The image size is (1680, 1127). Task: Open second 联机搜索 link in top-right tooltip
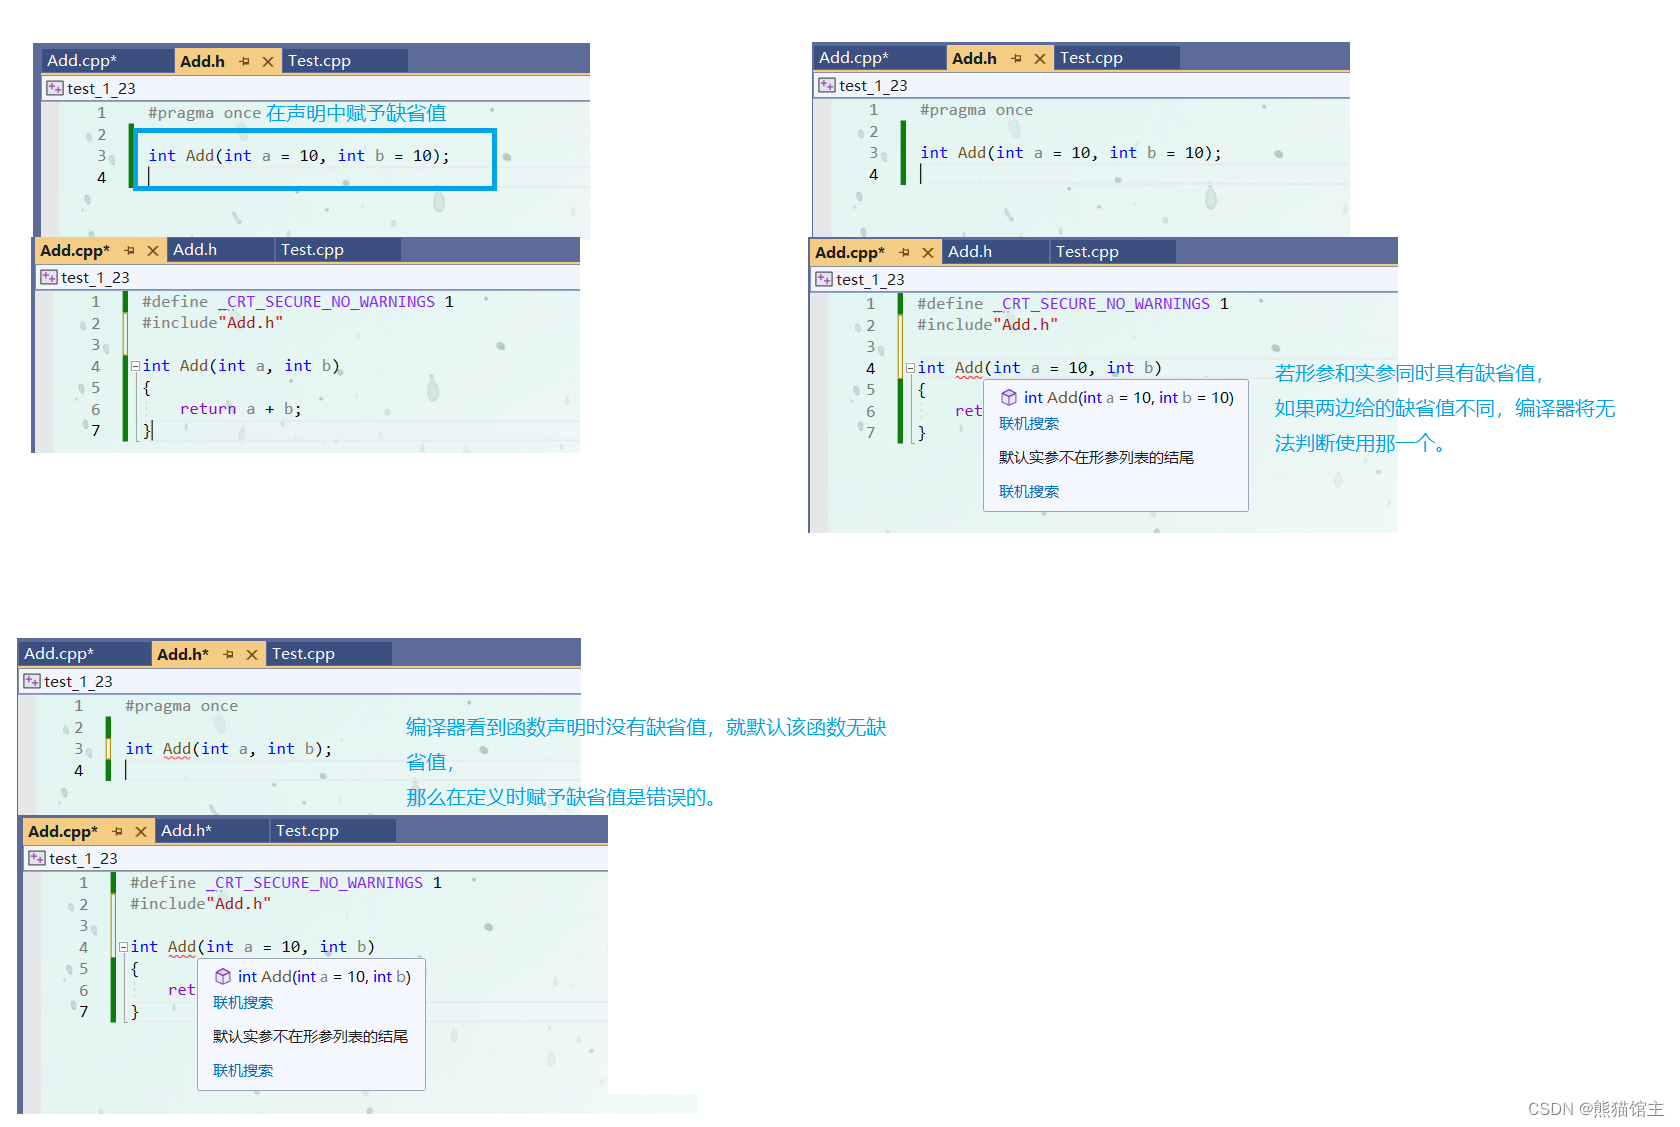(x=1029, y=492)
